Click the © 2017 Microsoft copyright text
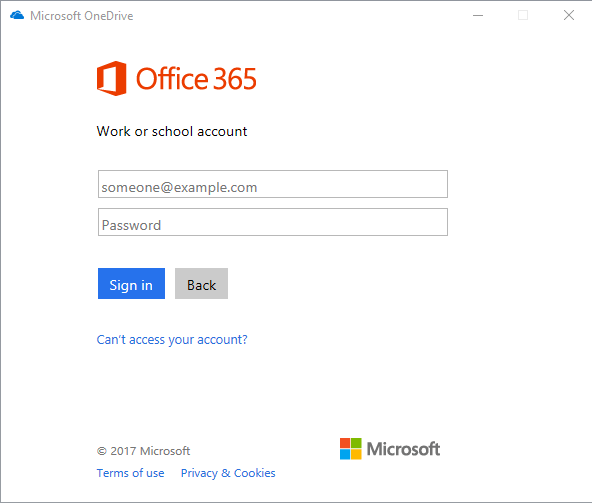The height and width of the screenshot is (503, 592). point(143,451)
